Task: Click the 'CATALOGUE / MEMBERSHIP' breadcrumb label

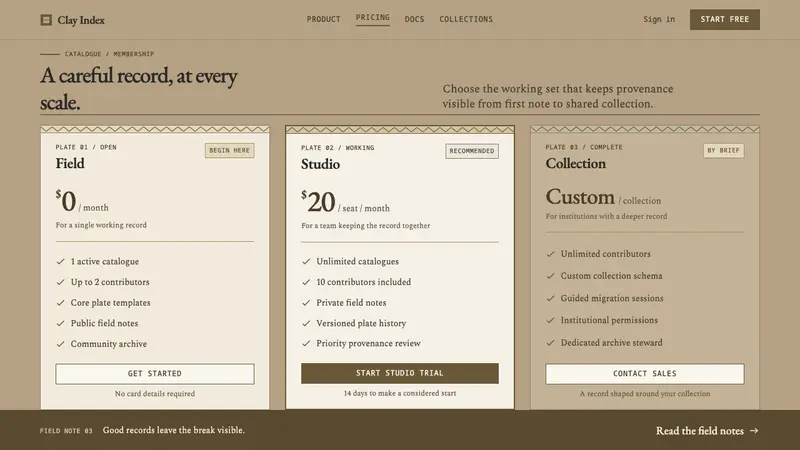Action: (109, 54)
